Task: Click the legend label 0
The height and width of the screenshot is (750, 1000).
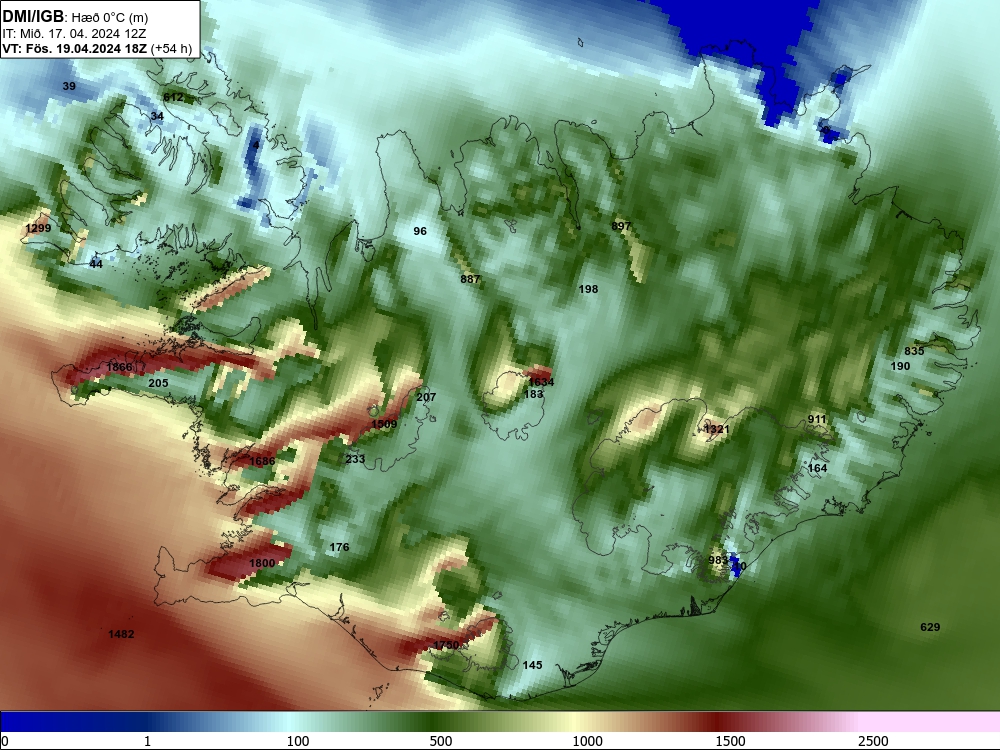Action: click(5, 741)
